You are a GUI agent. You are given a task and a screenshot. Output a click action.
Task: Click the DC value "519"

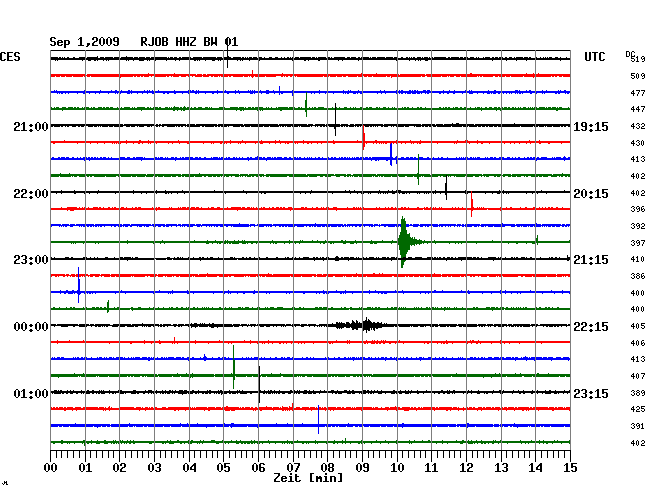(638, 59)
